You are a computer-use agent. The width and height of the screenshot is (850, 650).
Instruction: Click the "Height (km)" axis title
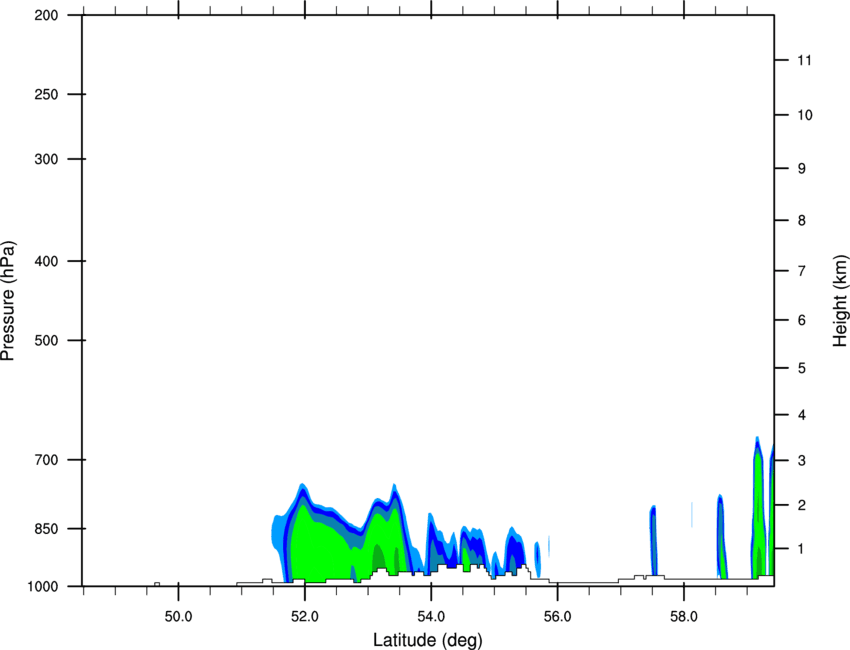[840, 300]
